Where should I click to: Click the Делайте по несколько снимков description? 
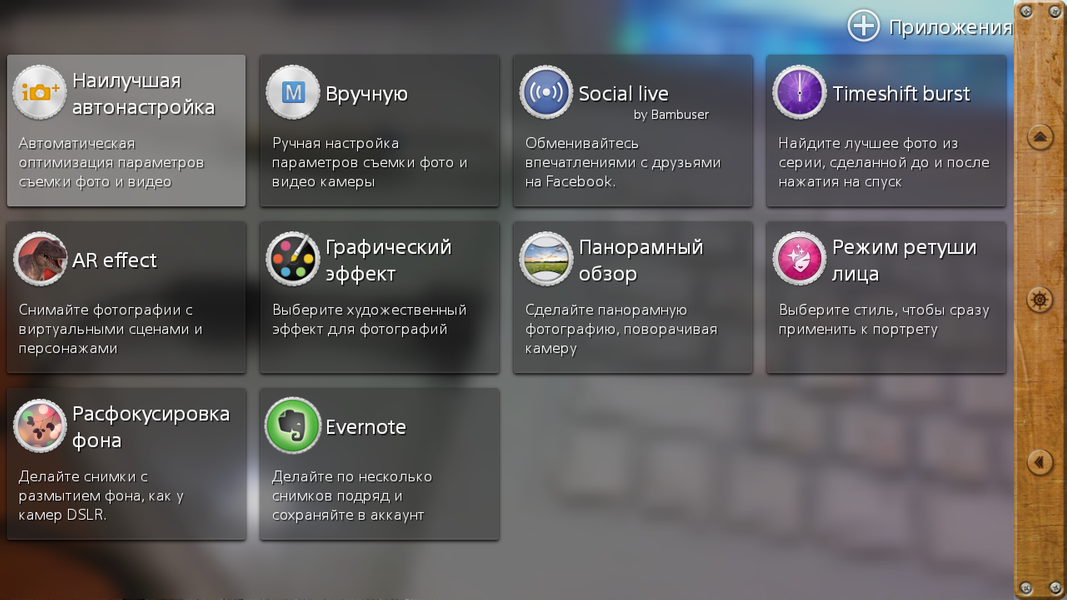pyautogui.click(x=352, y=496)
